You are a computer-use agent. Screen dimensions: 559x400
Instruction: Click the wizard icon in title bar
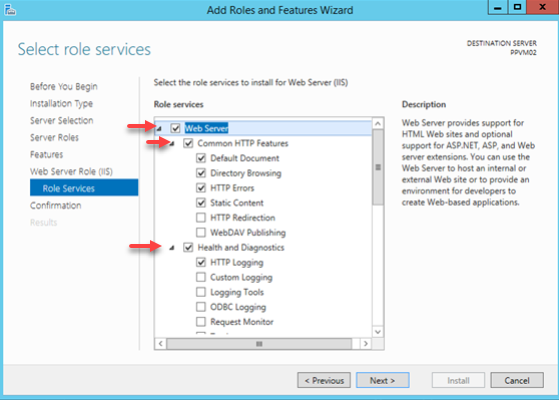(10, 10)
